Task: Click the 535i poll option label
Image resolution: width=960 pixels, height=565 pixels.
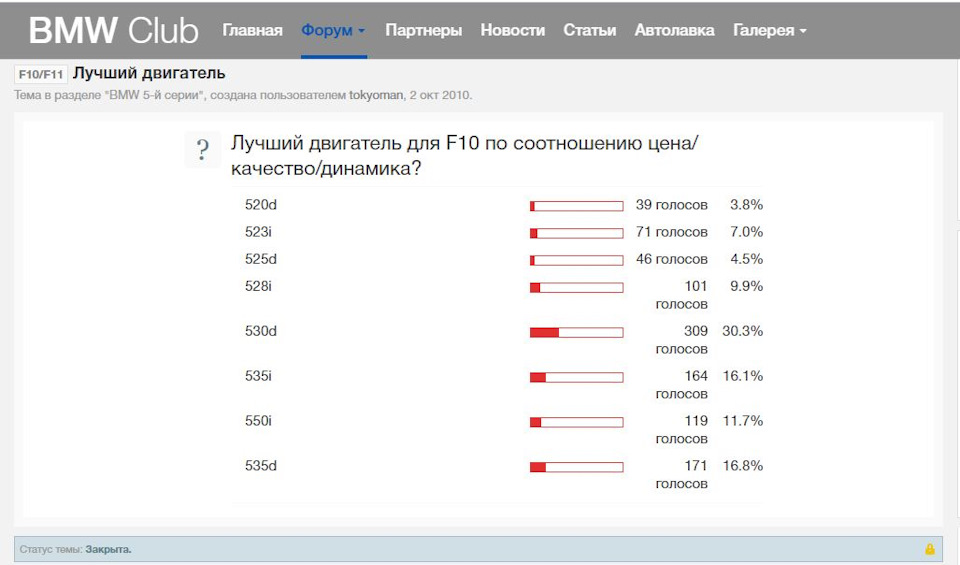Action: click(258, 376)
